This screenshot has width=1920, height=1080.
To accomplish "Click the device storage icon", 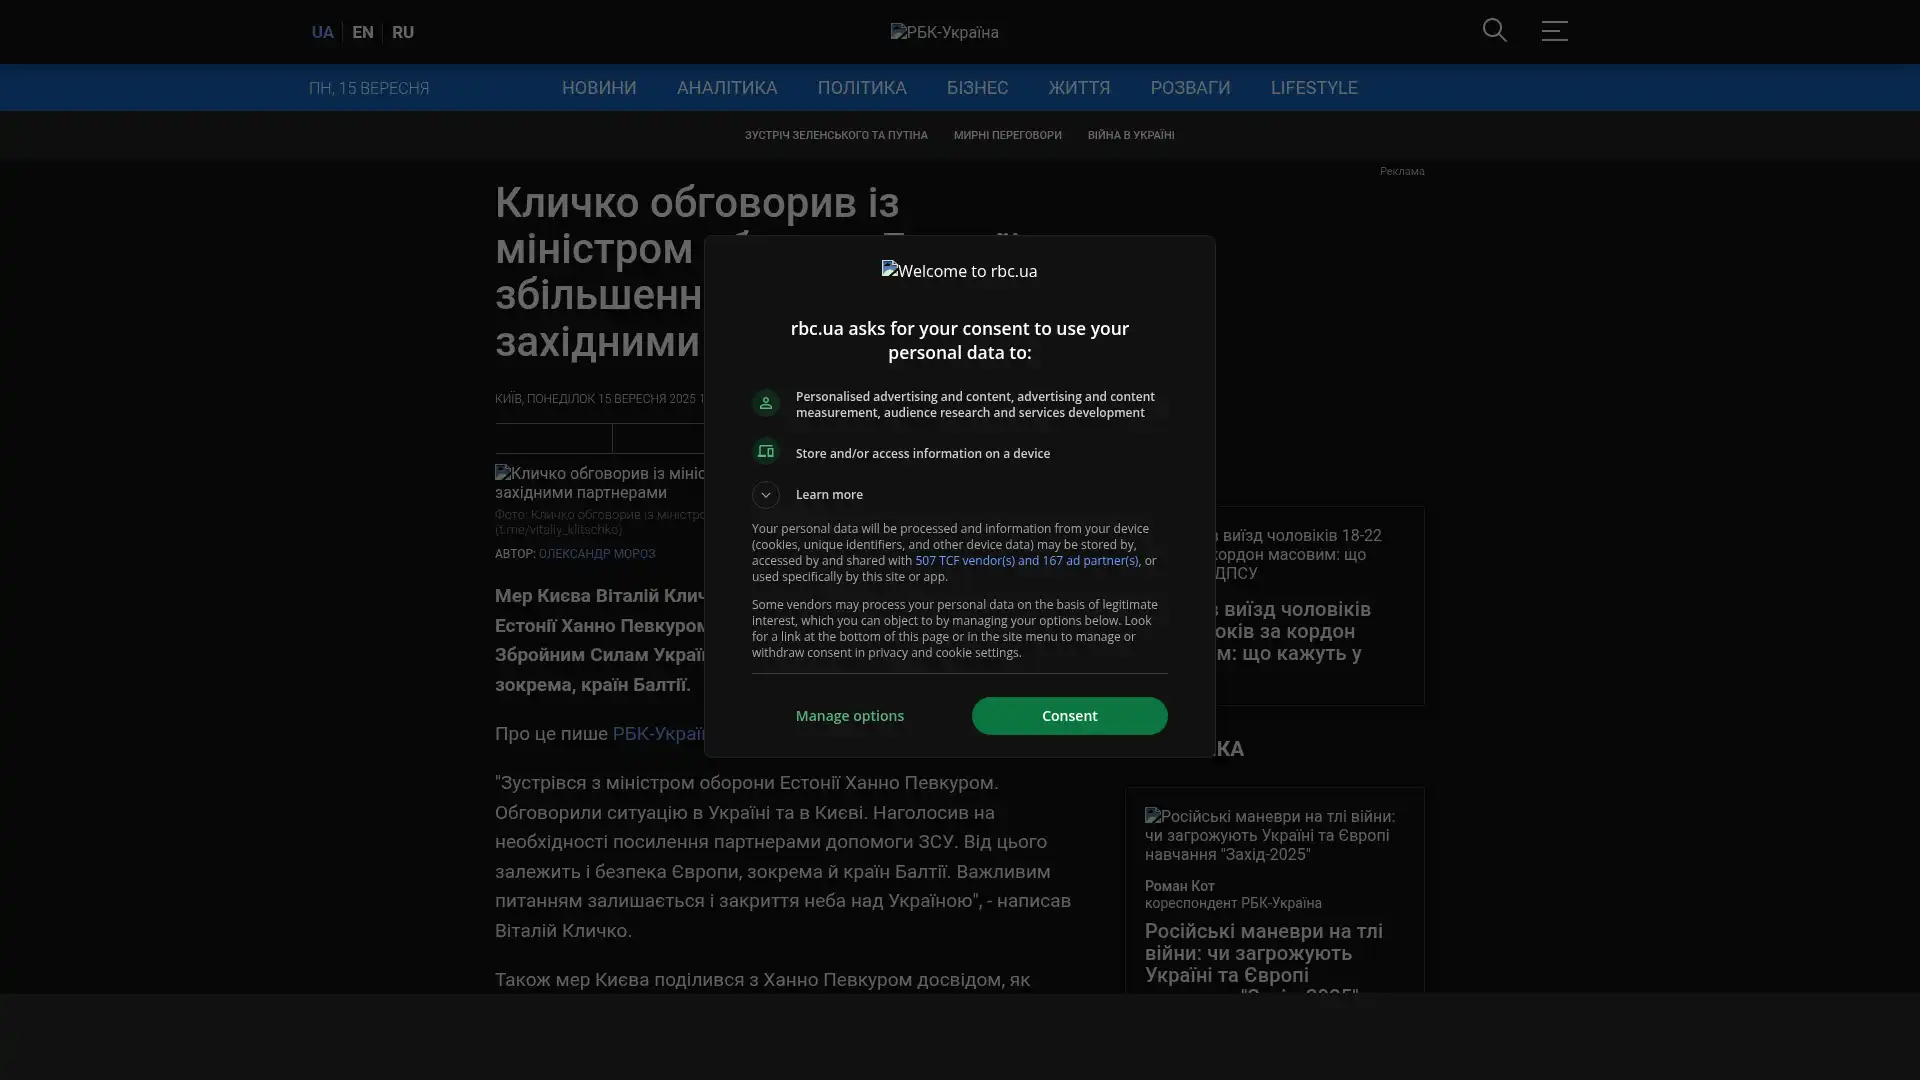I will pos(766,452).
